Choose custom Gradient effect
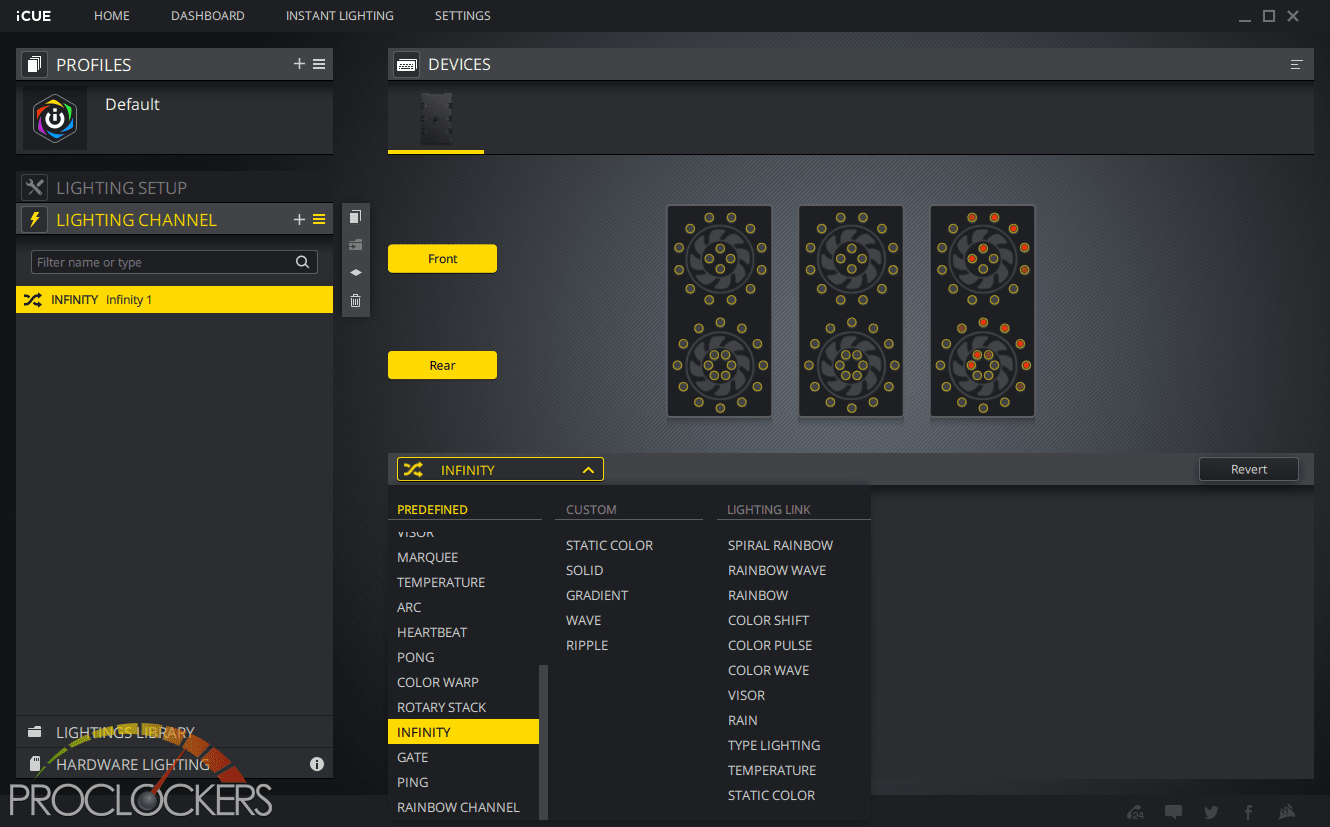Image resolution: width=1330 pixels, height=827 pixels. coord(597,595)
